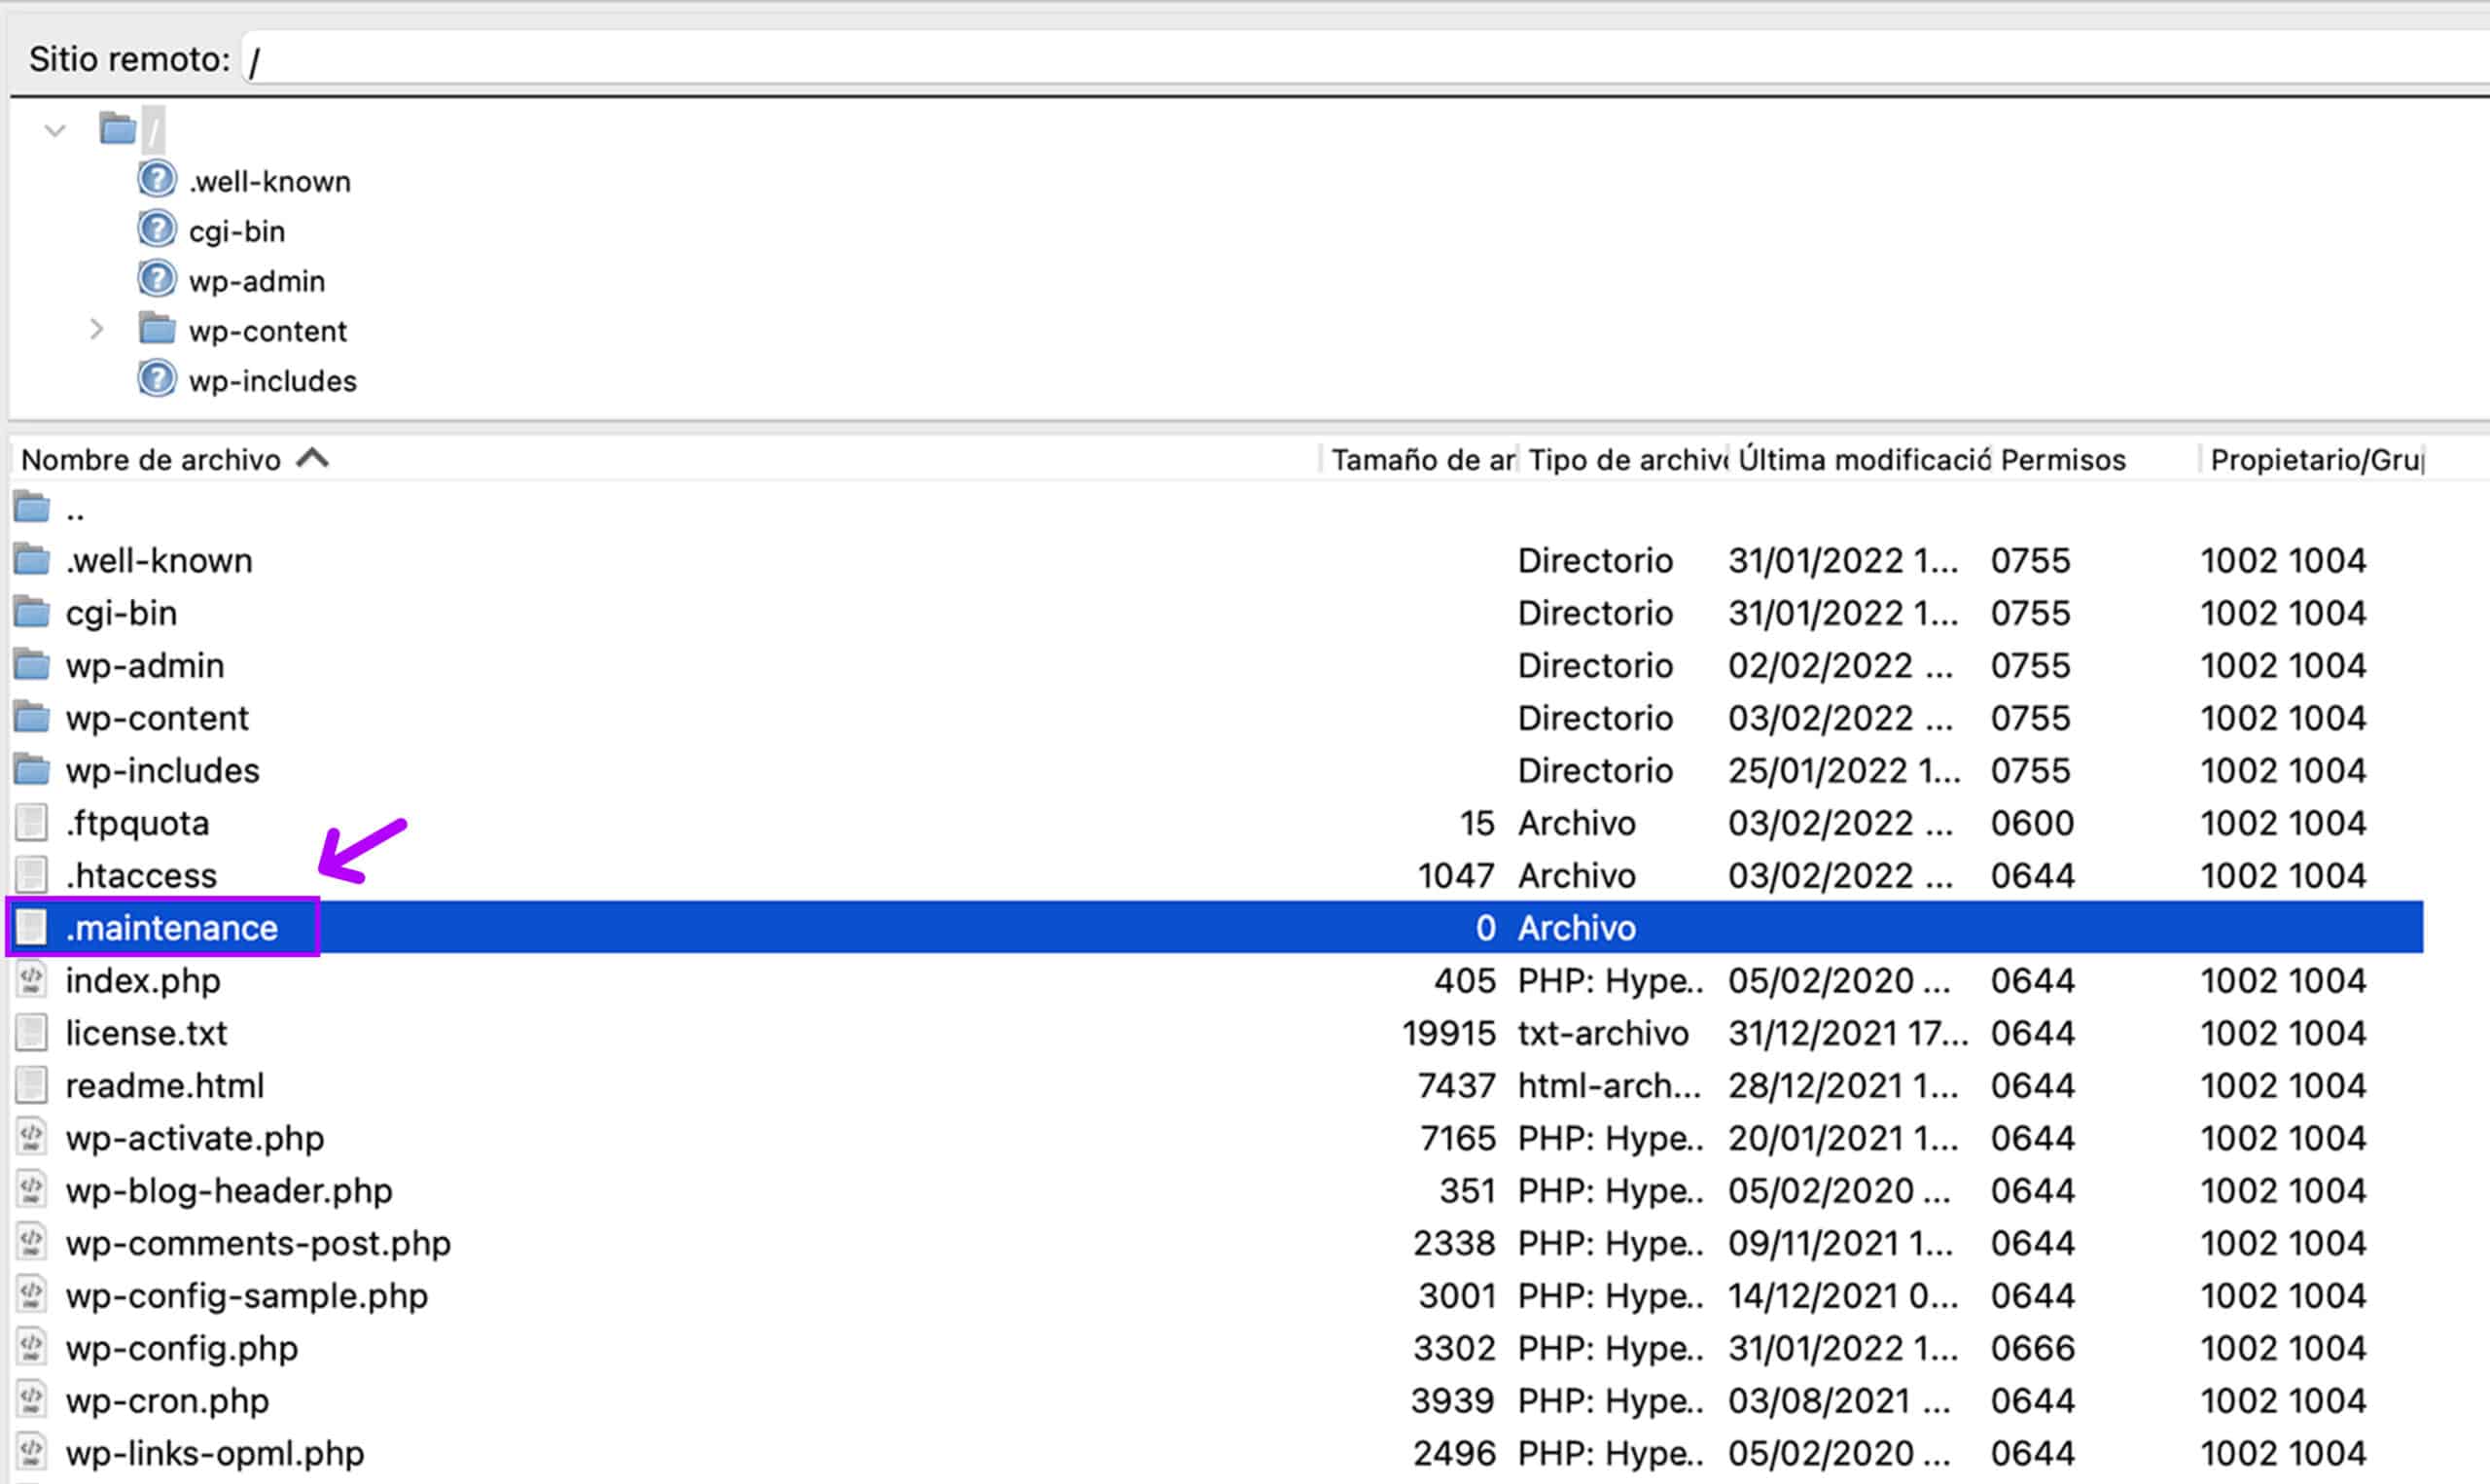Sort by Última modificación column header

(1862, 460)
